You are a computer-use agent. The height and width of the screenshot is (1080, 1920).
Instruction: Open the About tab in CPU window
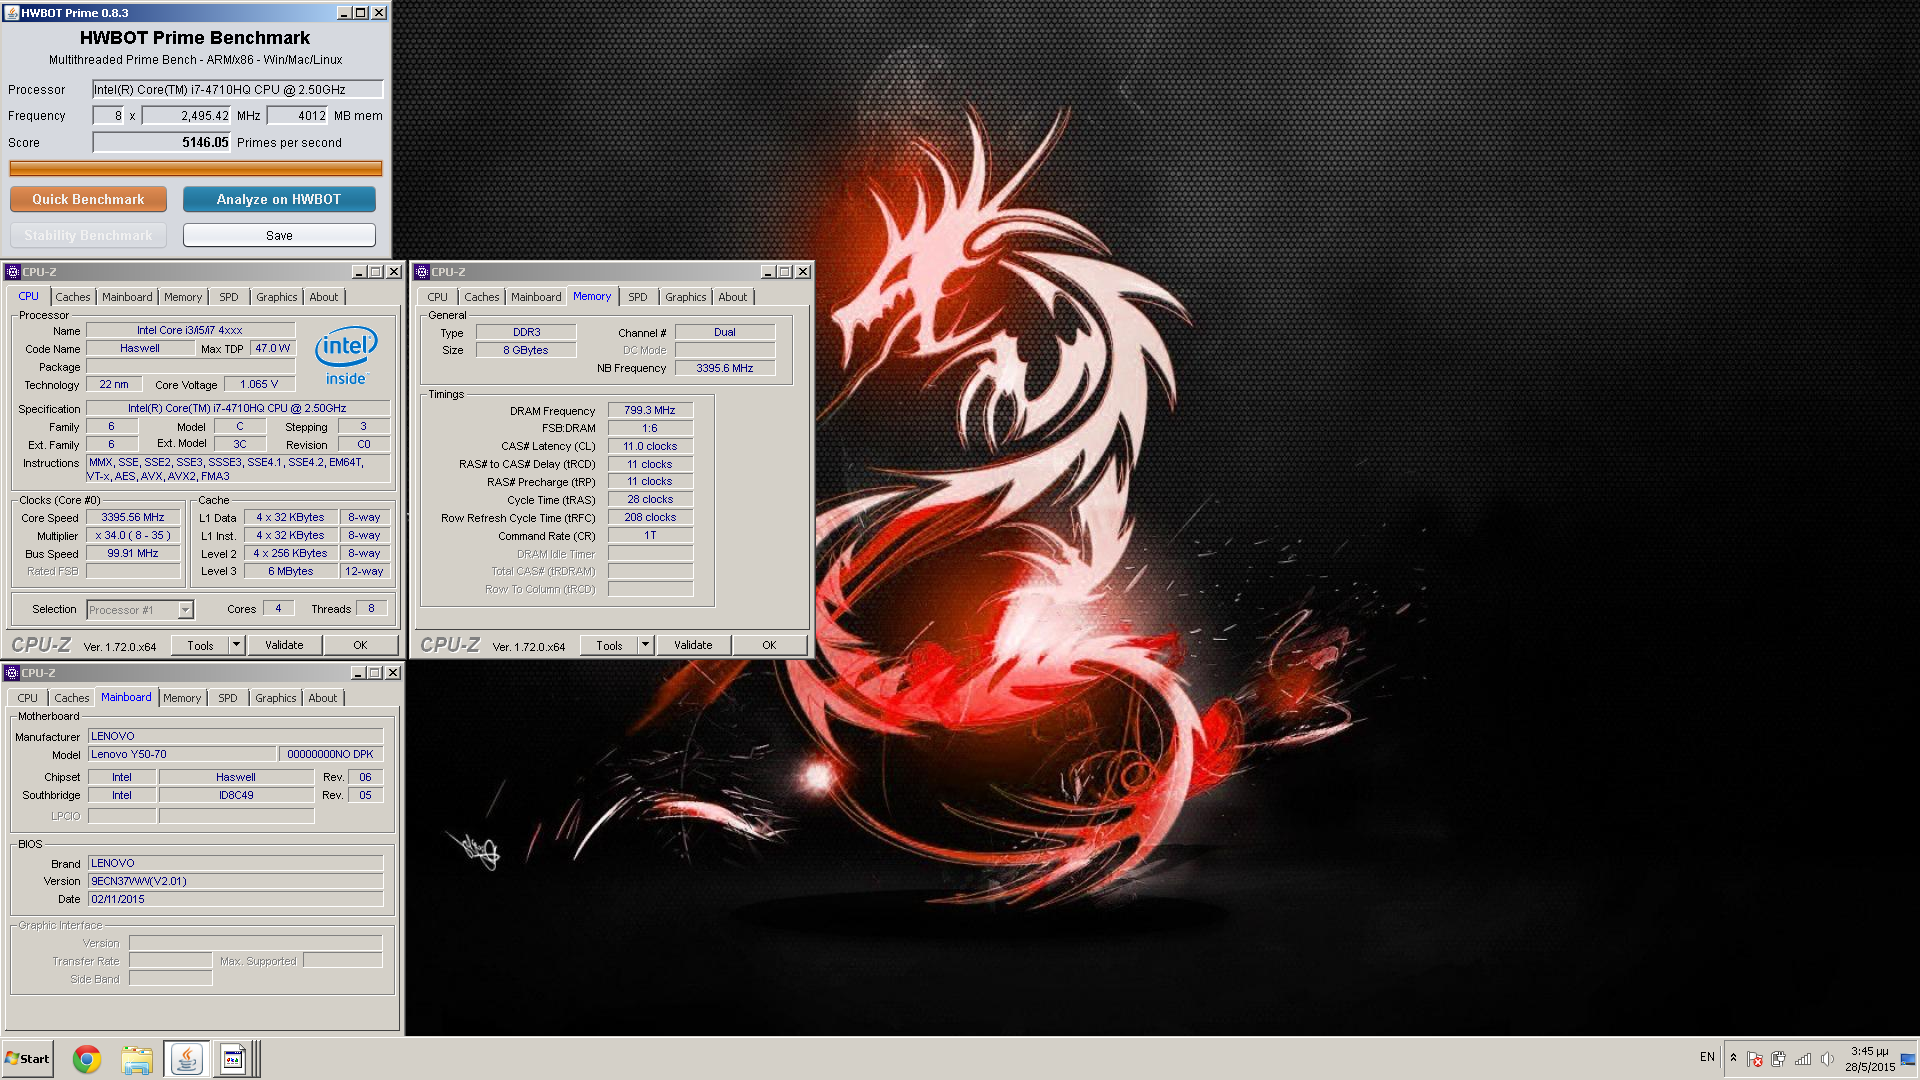pyautogui.click(x=323, y=297)
